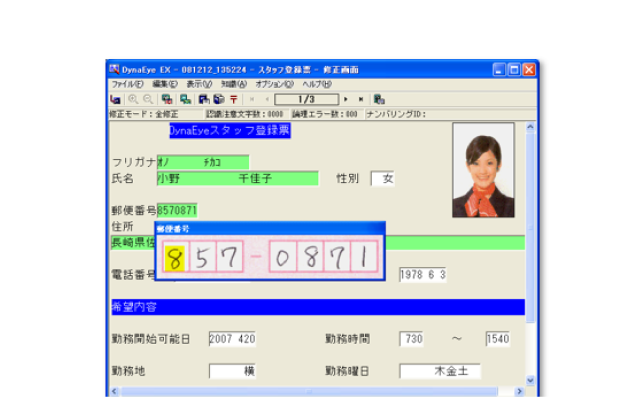Screen dimensions: 644x397
Task: Click the handwritten 0 box after the dash
Action: pyautogui.click(x=282, y=258)
